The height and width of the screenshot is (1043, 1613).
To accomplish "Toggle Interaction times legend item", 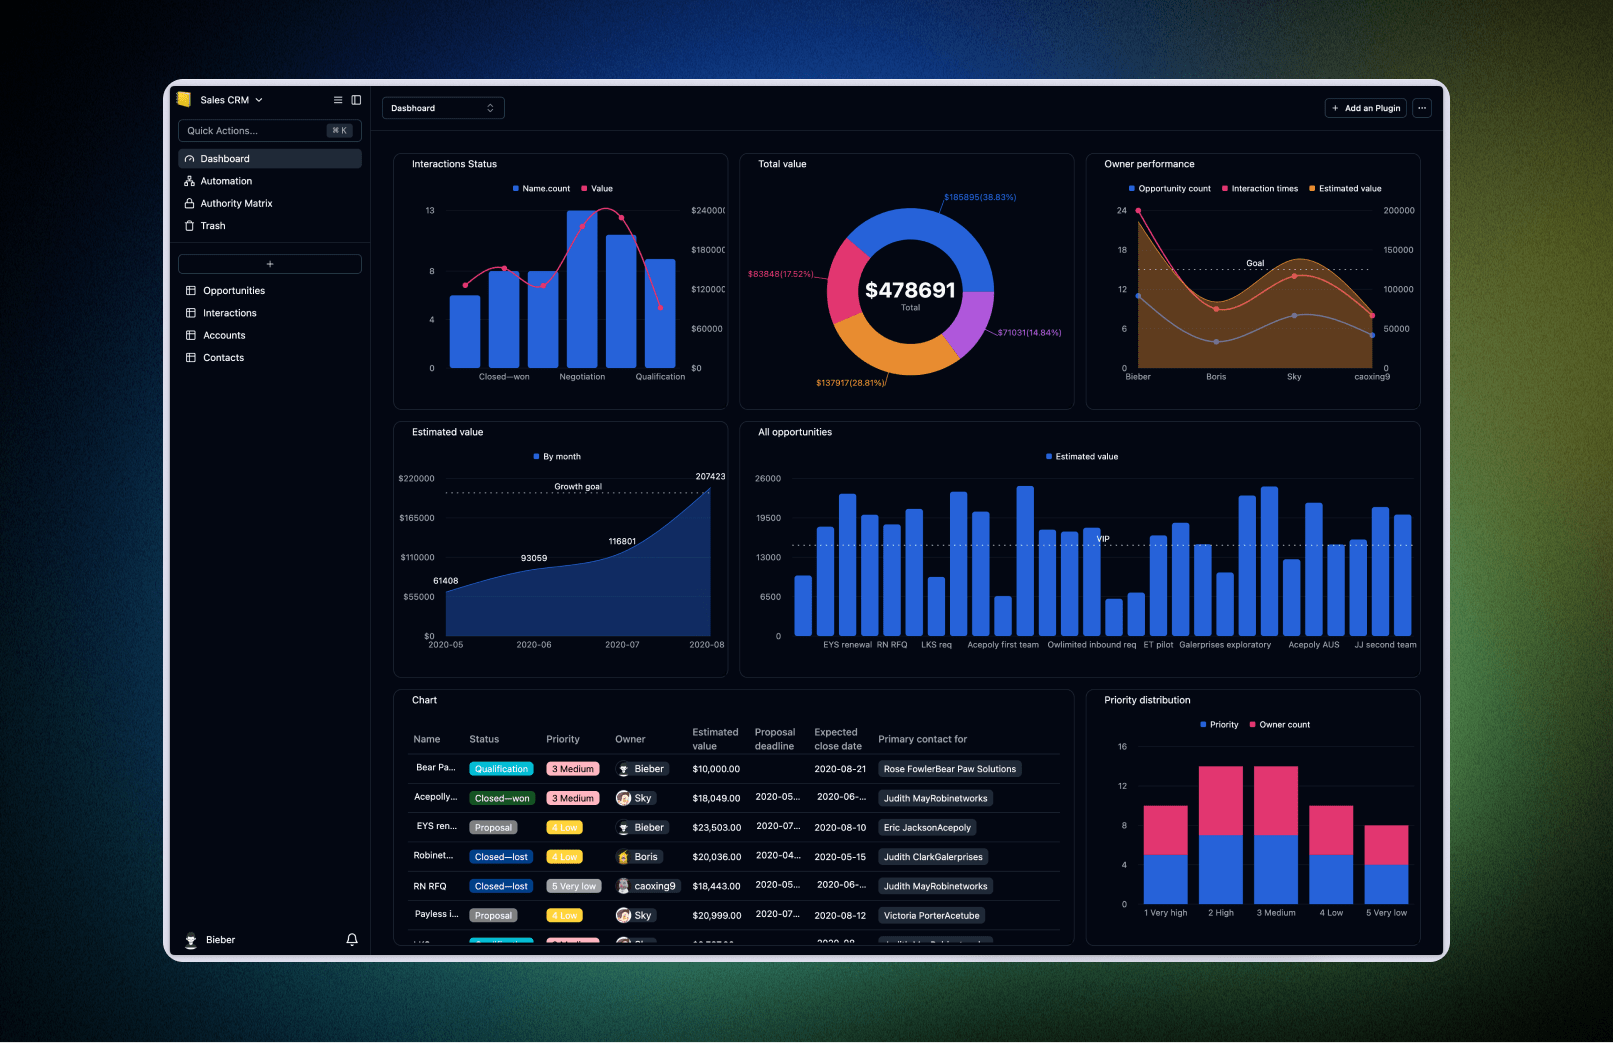I will 1260,188.
